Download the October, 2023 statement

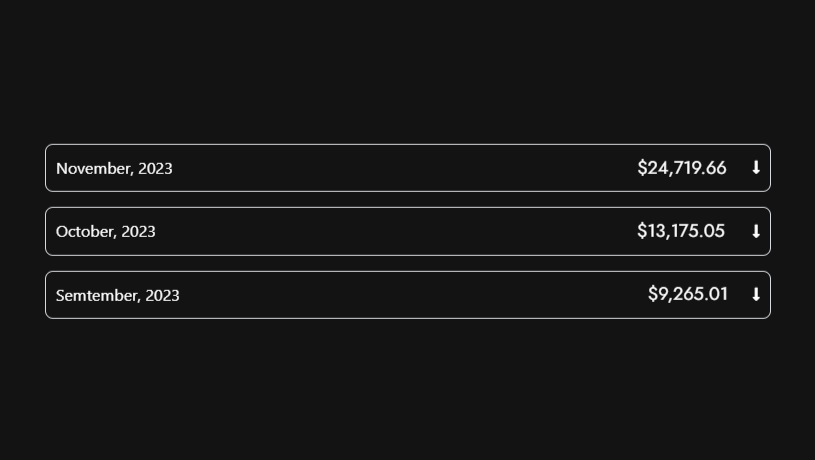[x=756, y=231]
